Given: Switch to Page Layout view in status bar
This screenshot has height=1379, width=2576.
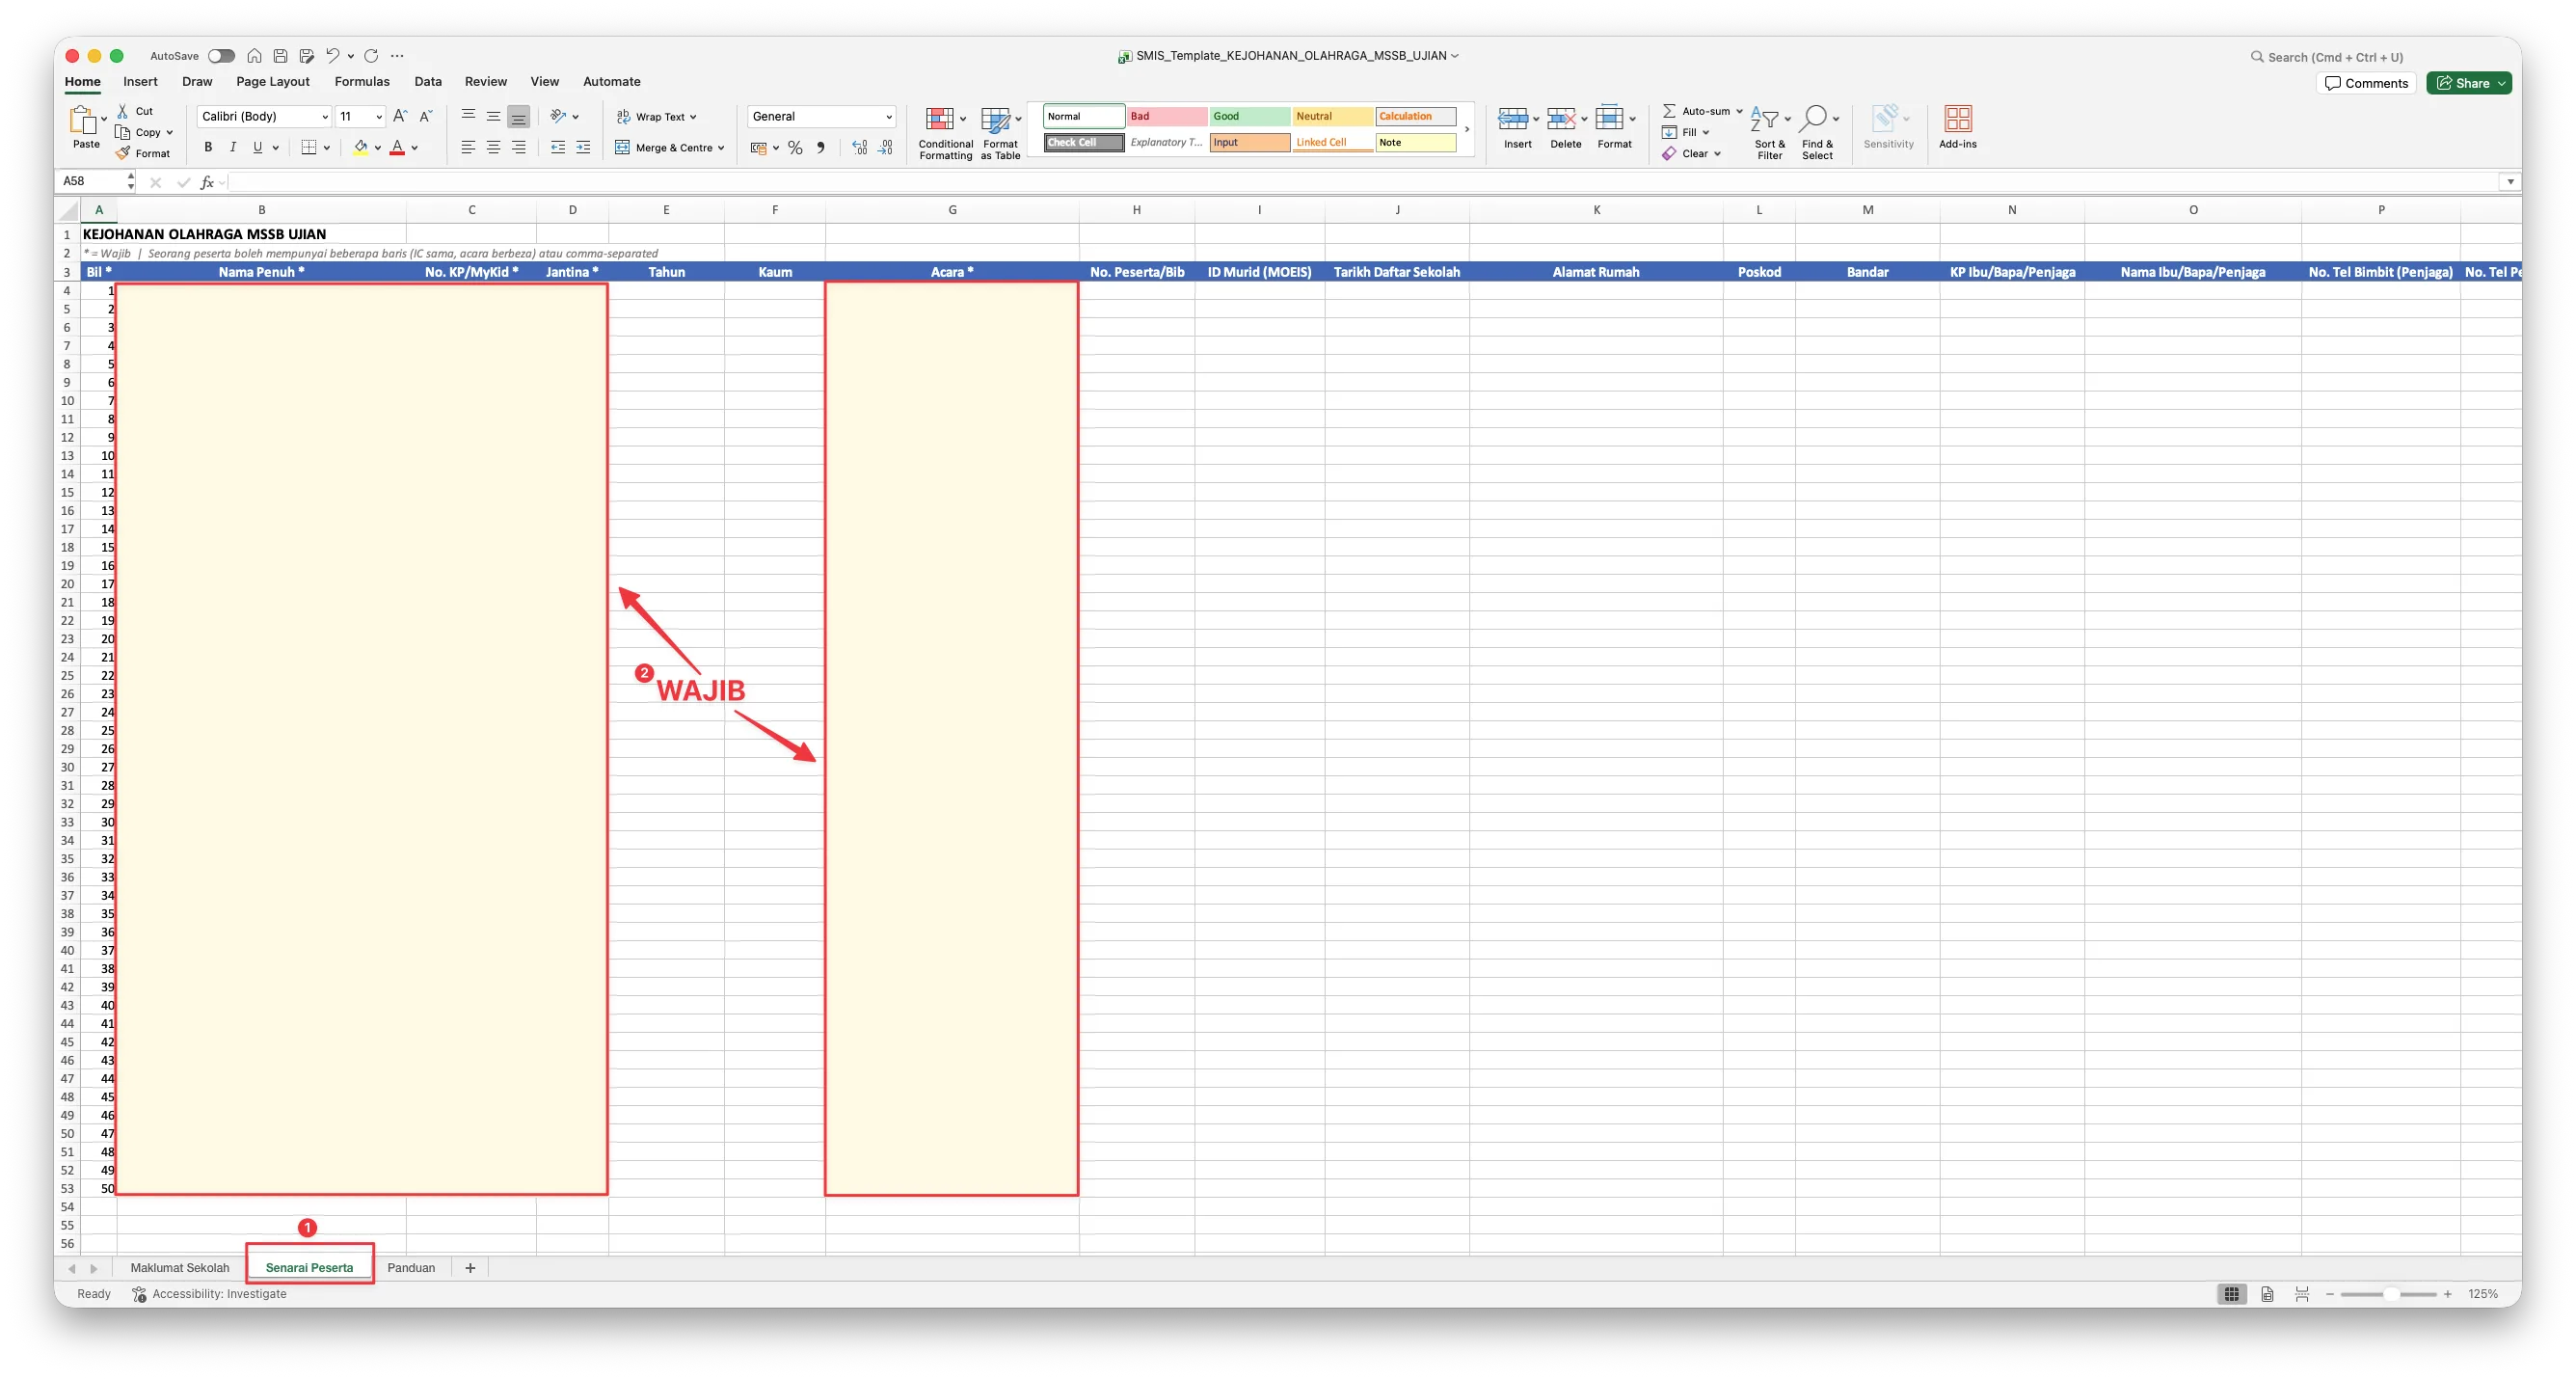Looking at the screenshot, I should coord(2267,1294).
